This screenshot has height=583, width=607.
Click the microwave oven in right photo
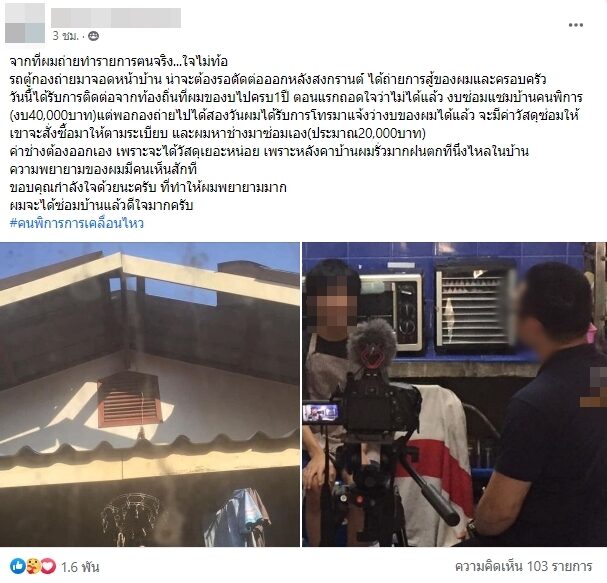pyautogui.click(x=391, y=313)
